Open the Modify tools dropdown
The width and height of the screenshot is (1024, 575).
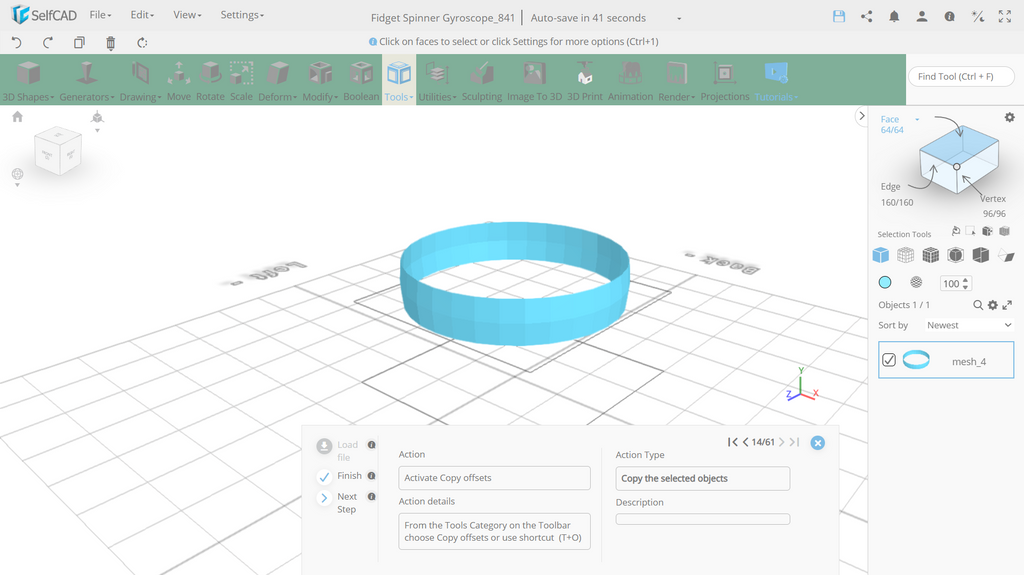tap(320, 80)
